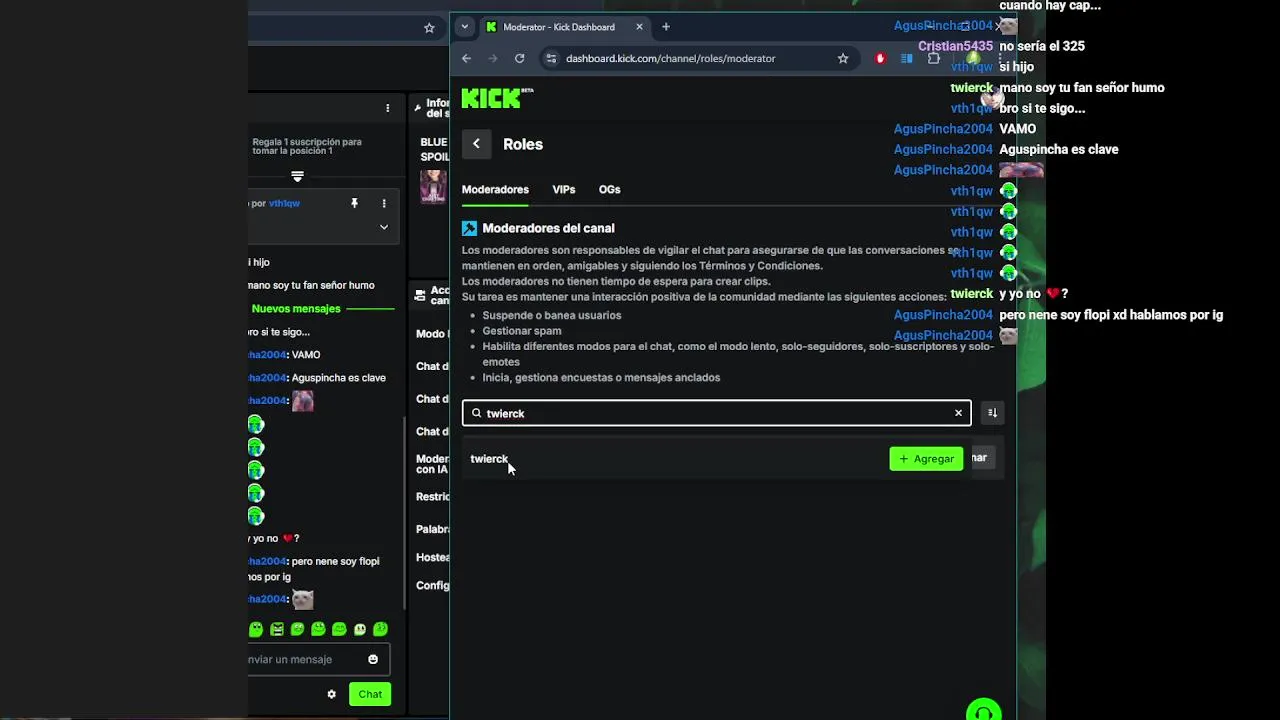This screenshot has width=1280, height=720.
Task: Click the browser back arrow
Action: click(466, 58)
